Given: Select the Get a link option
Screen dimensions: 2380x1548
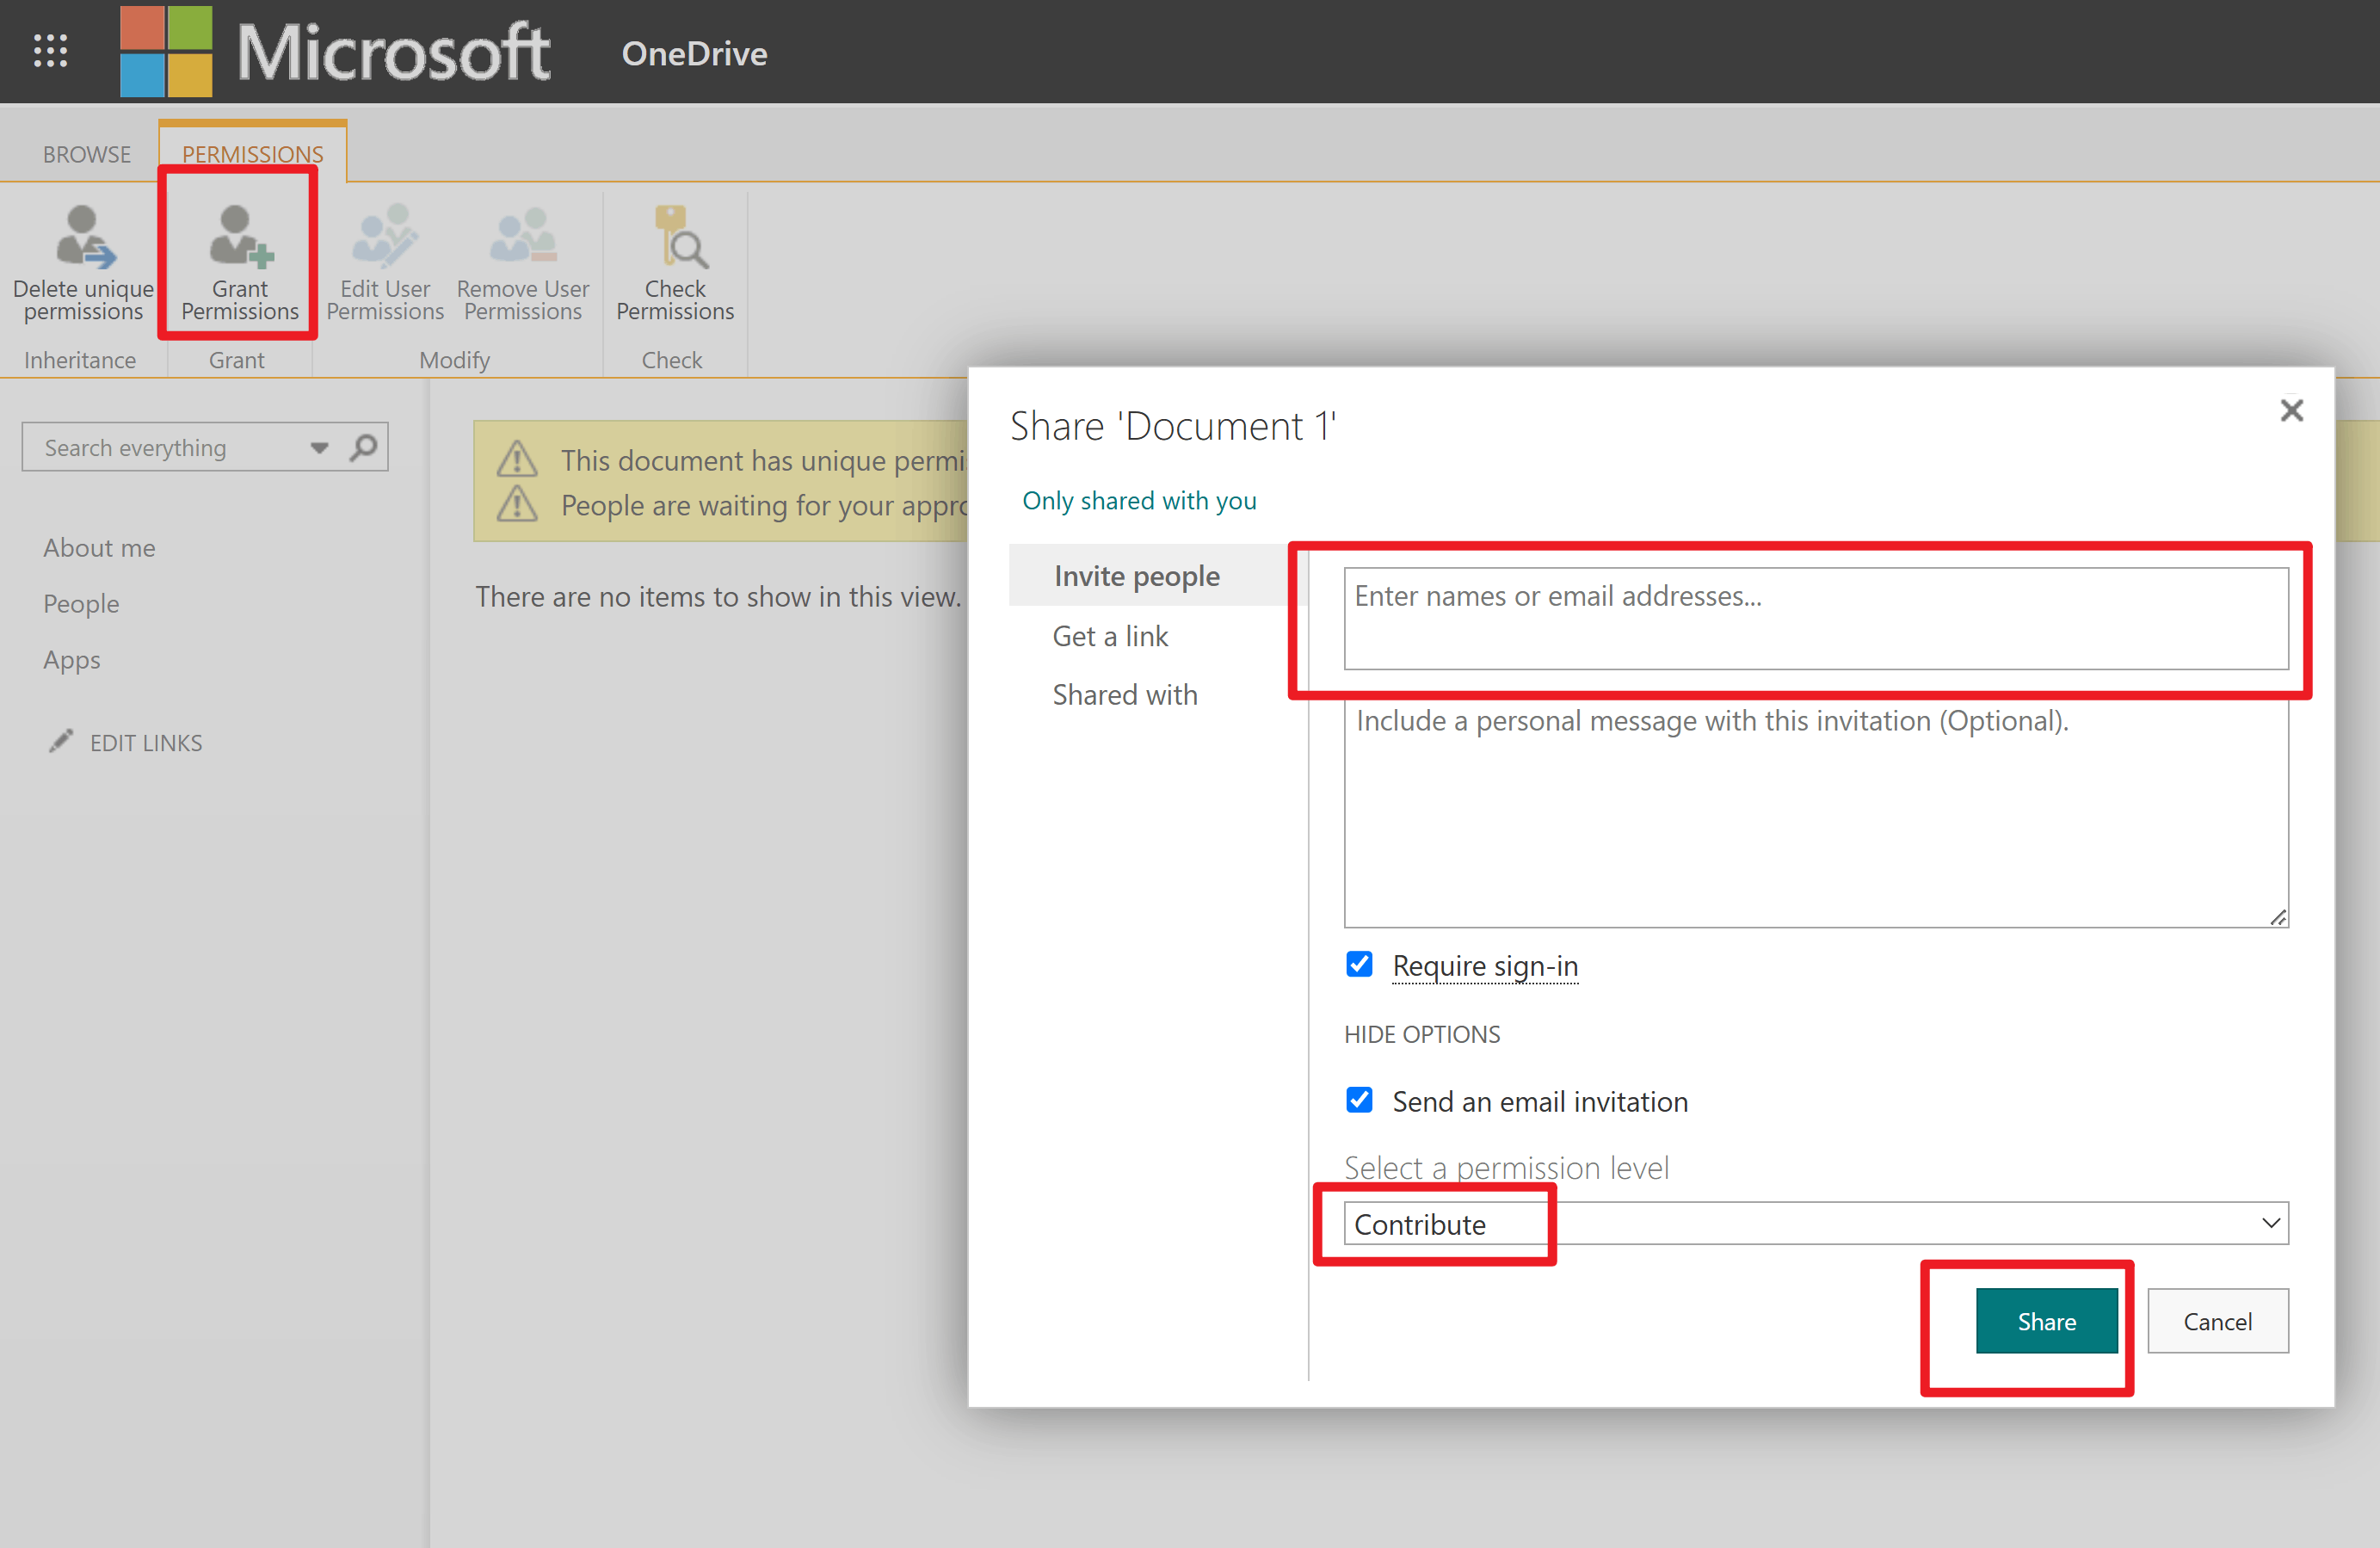Looking at the screenshot, I should [1110, 636].
